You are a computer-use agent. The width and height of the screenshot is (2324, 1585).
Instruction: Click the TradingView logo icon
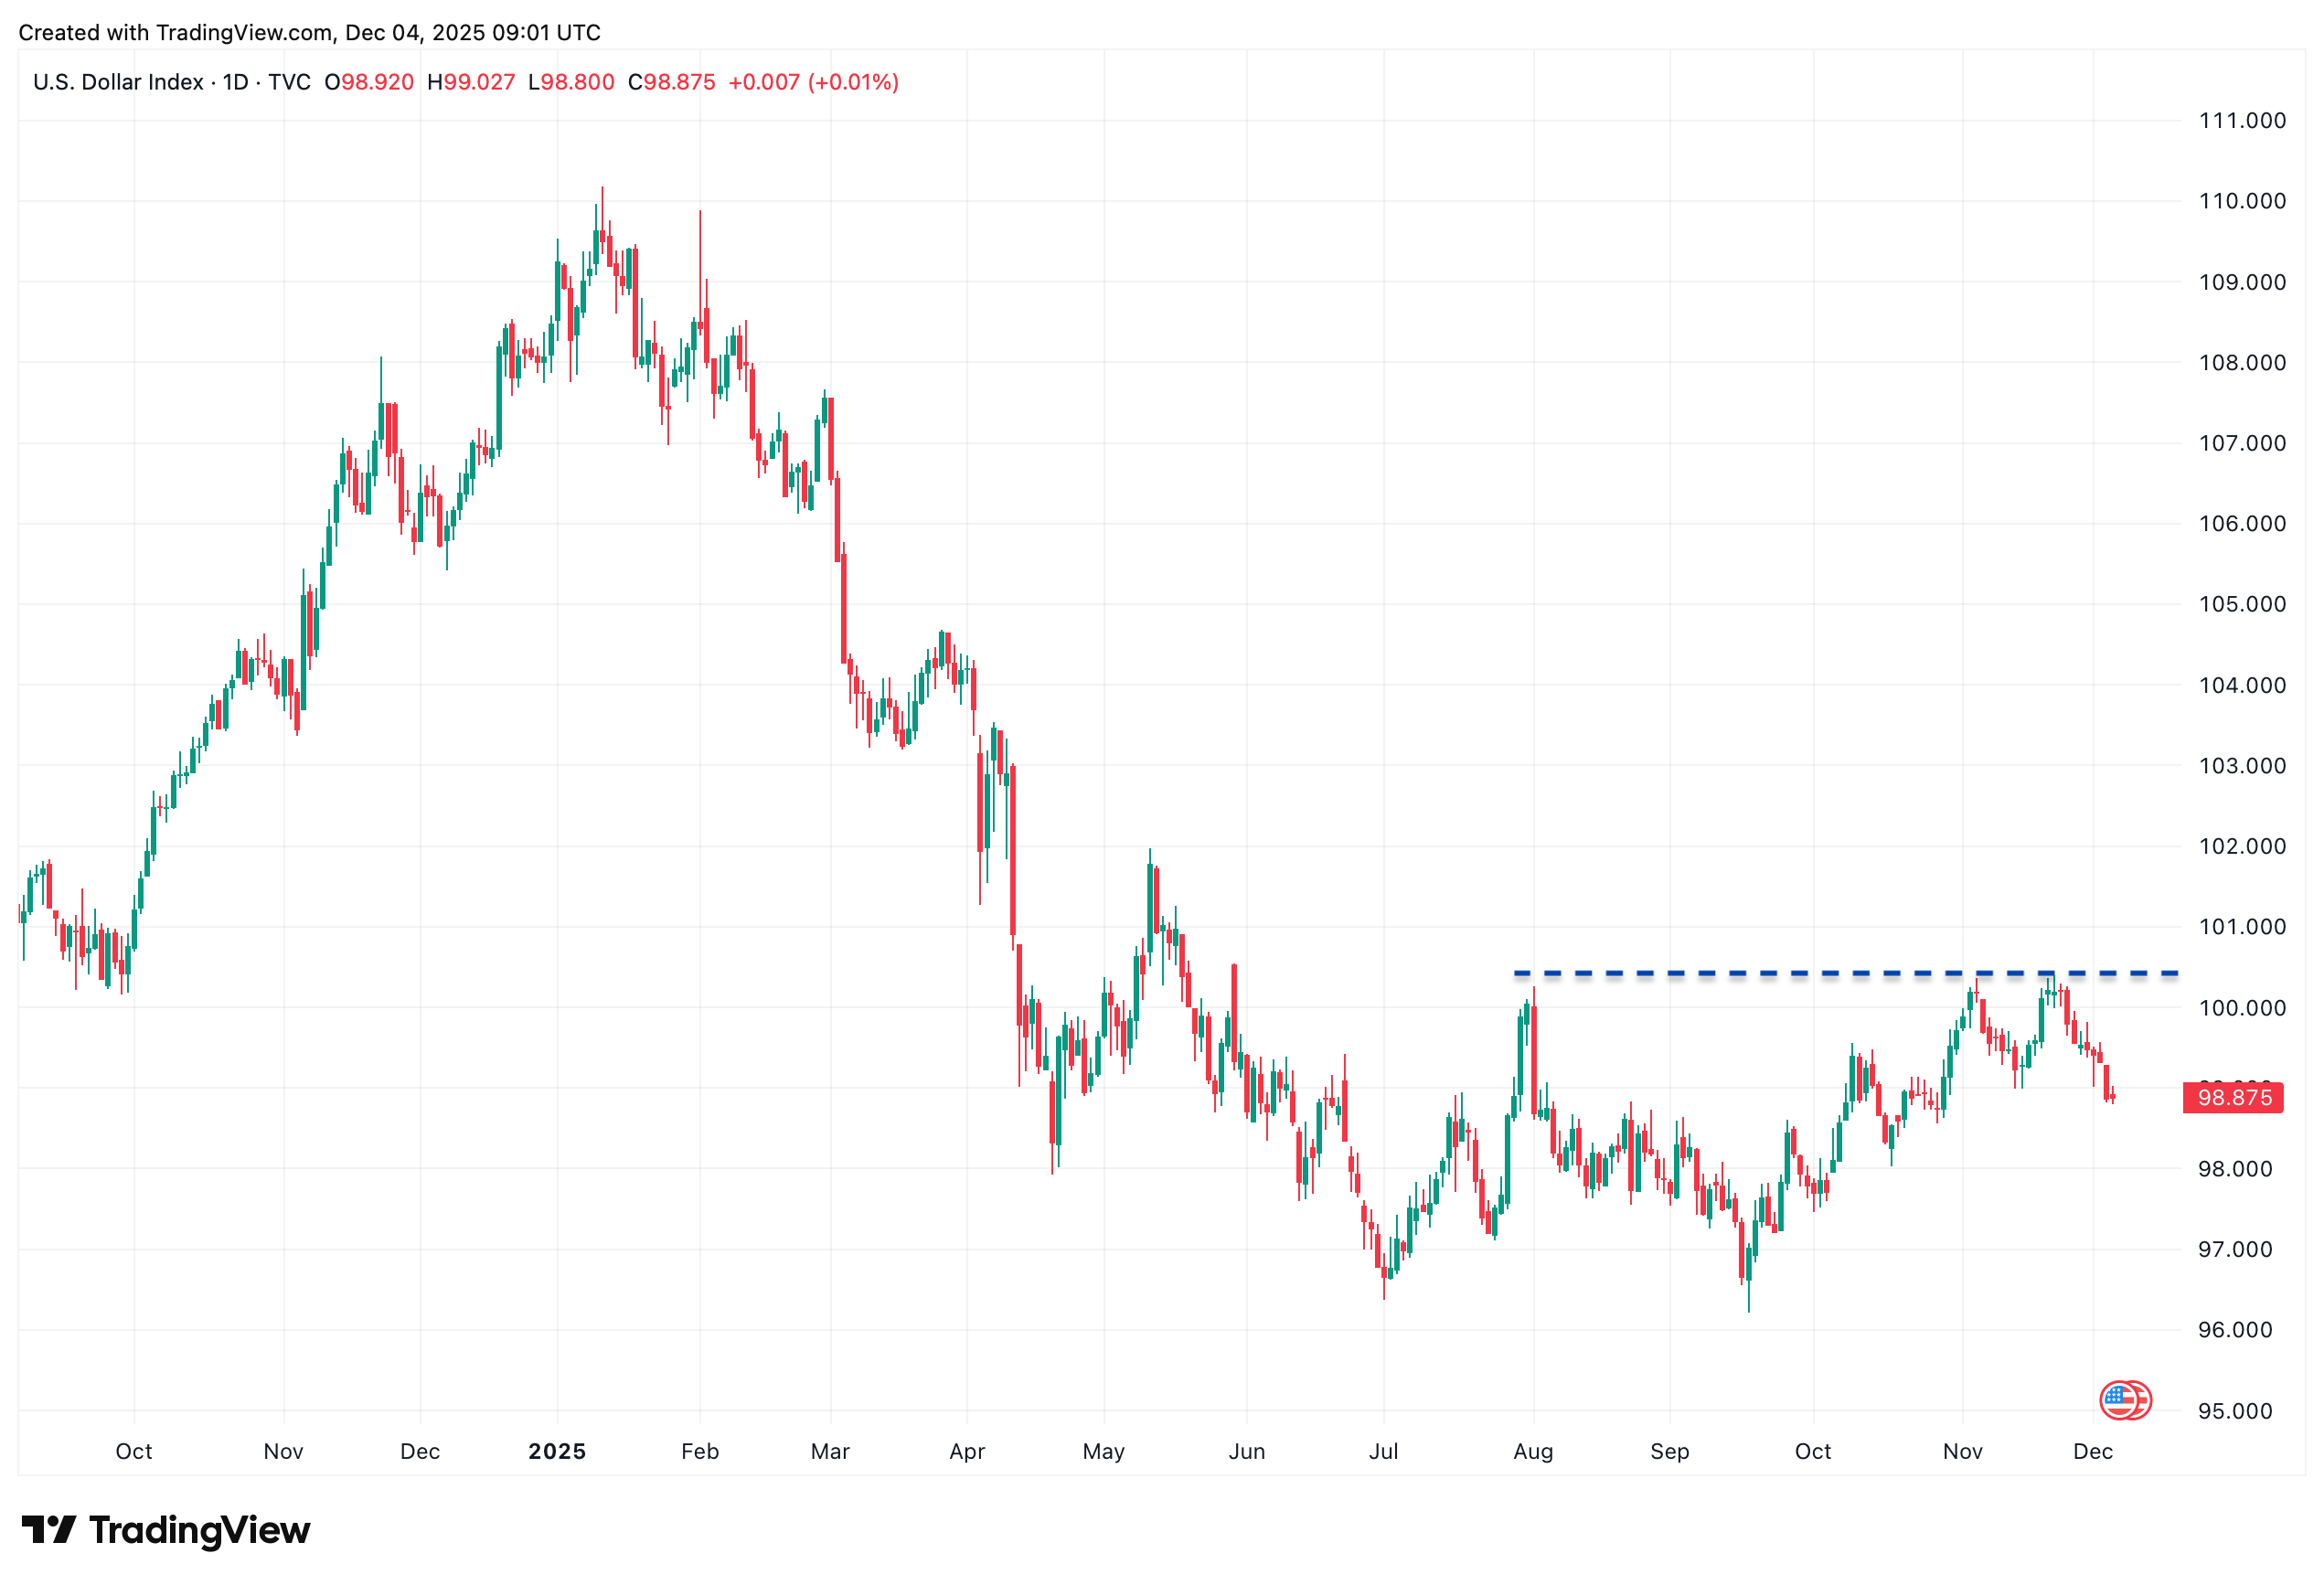(48, 1529)
